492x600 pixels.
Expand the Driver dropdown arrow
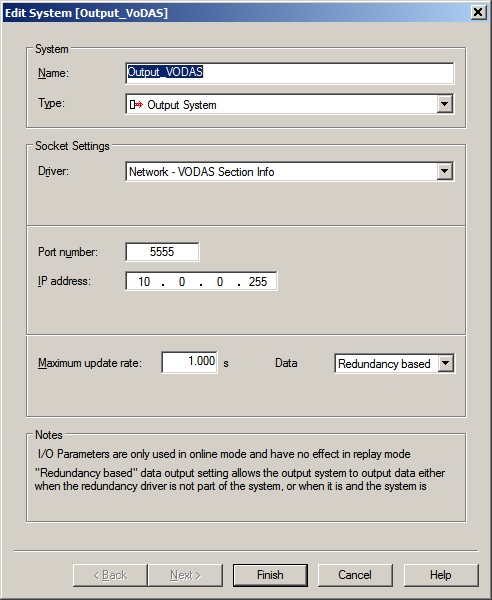(x=445, y=171)
